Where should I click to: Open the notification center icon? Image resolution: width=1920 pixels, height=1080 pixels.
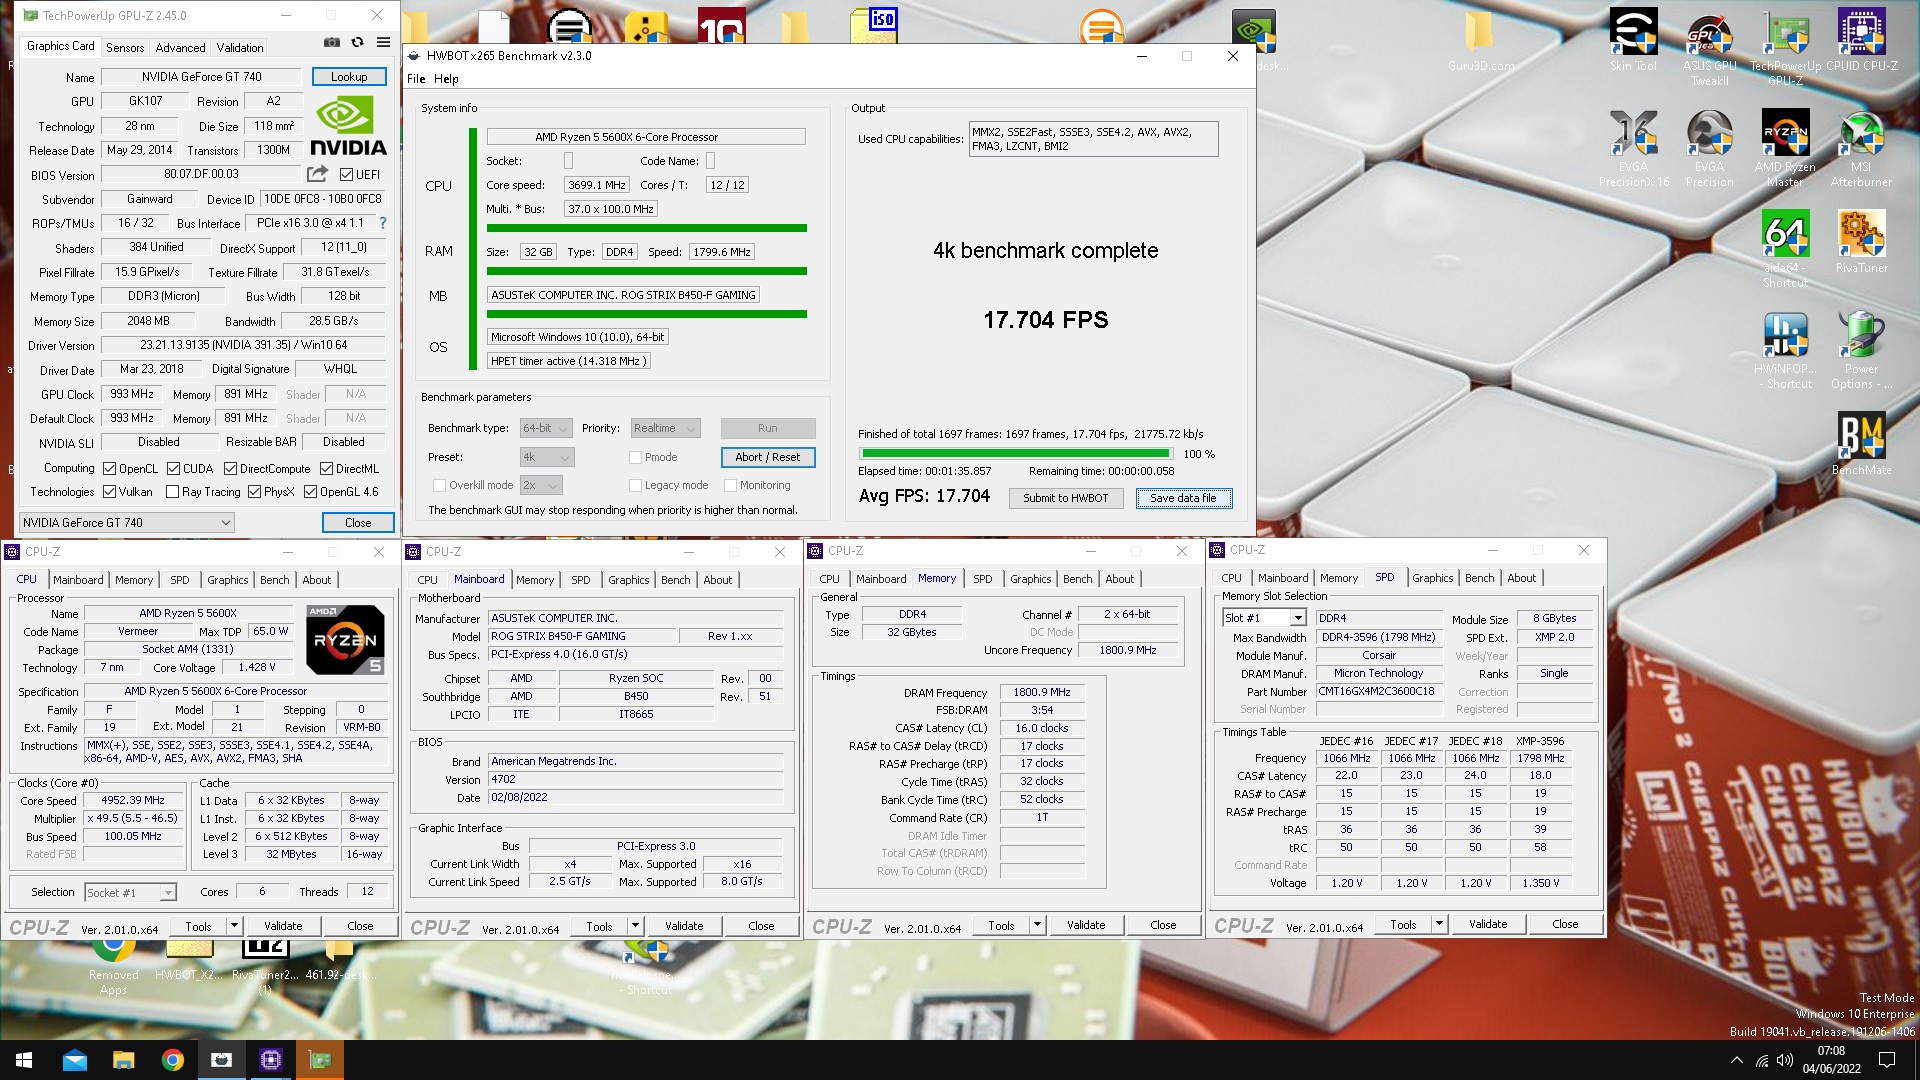[1887, 1060]
